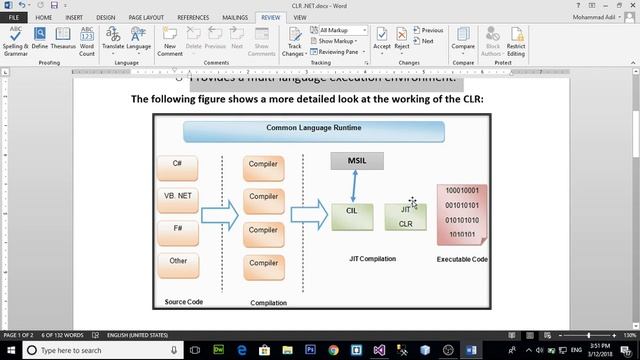Open the Define tool
This screenshot has height=360, width=640.
click(40, 38)
